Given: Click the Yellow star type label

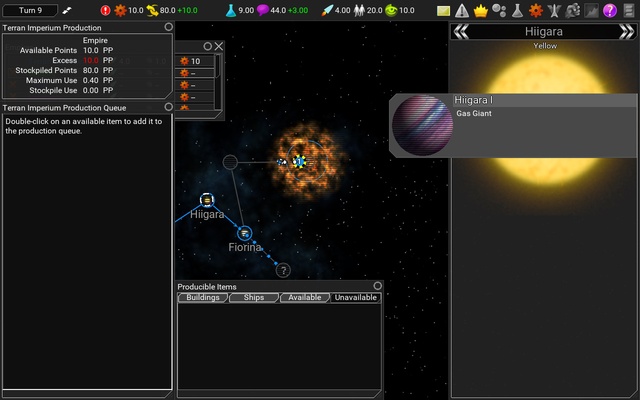Looking at the screenshot, I should coord(545,46).
